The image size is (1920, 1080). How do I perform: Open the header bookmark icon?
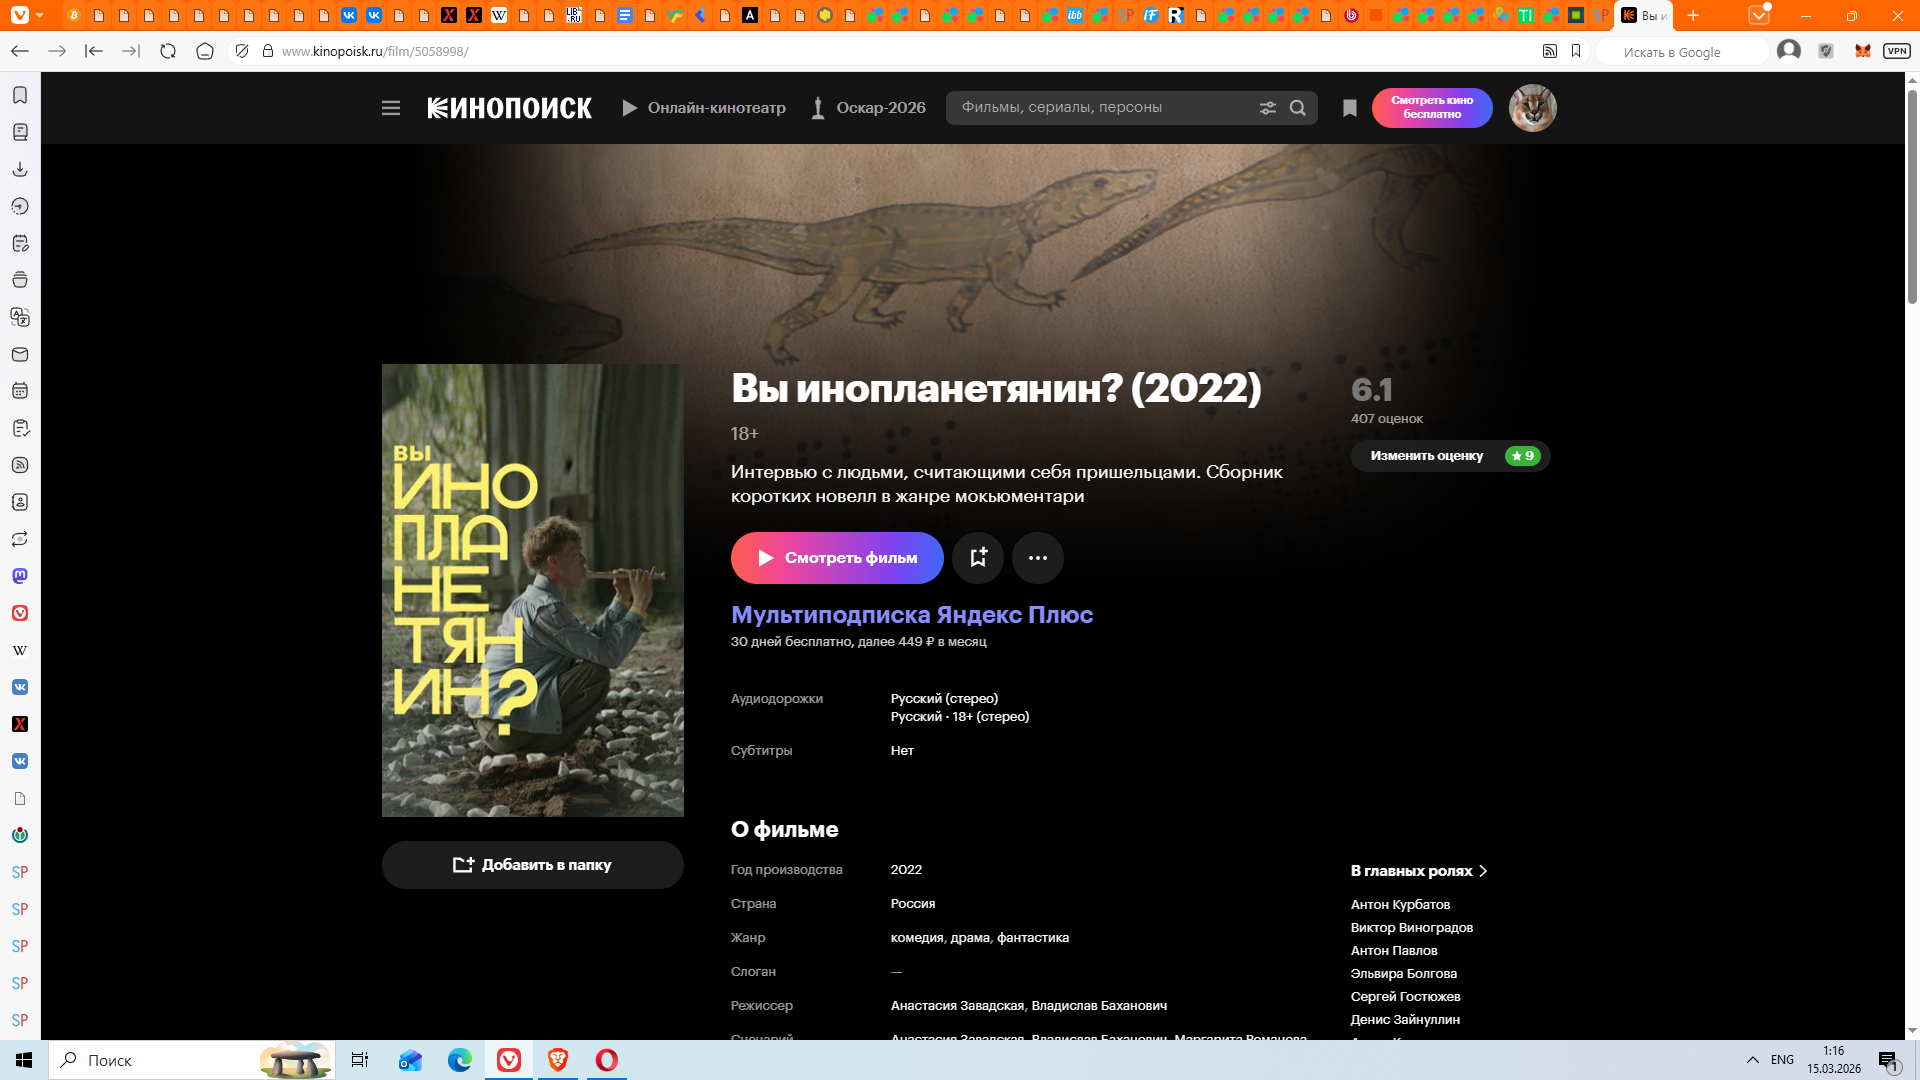click(1349, 108)
